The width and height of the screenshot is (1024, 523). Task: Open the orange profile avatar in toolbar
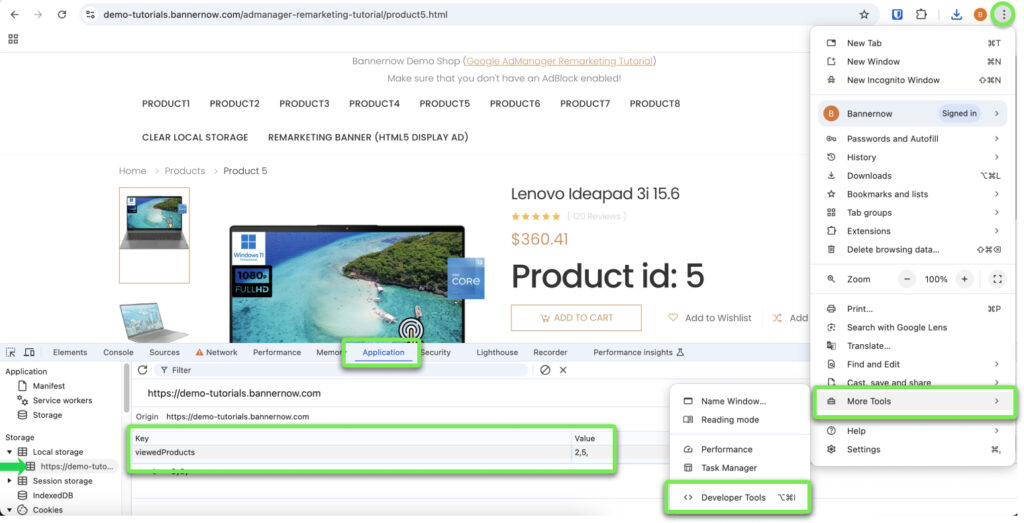pos(980,14)
